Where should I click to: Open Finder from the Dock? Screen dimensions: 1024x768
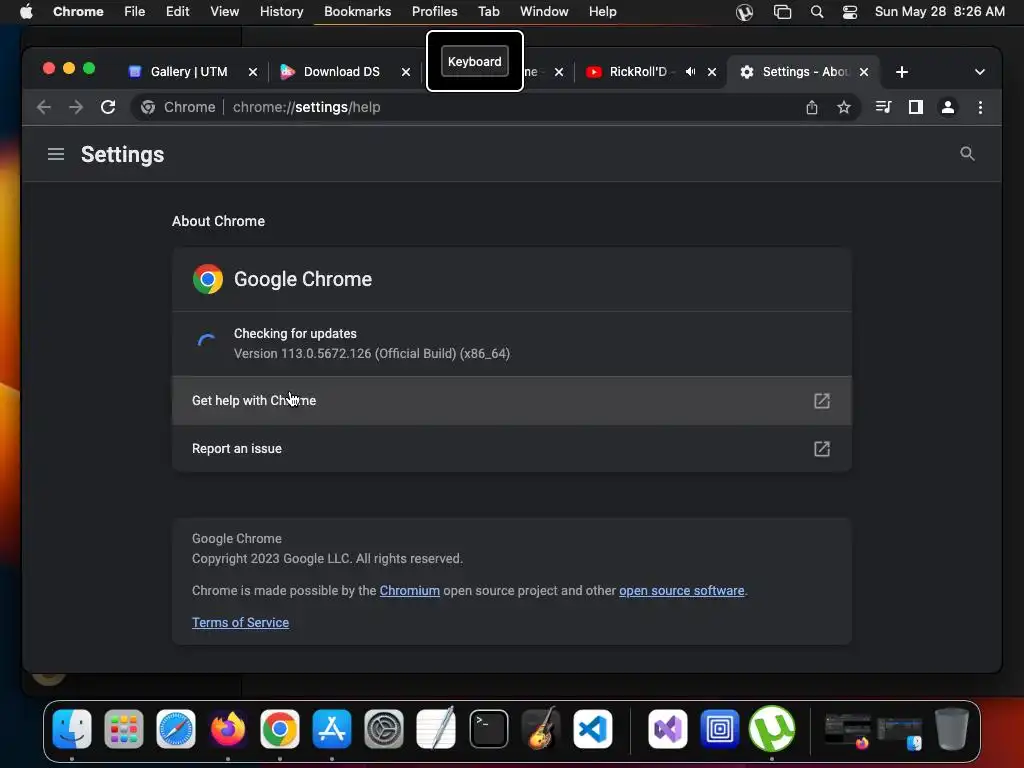pyautogui.click(x=72, y=729)
